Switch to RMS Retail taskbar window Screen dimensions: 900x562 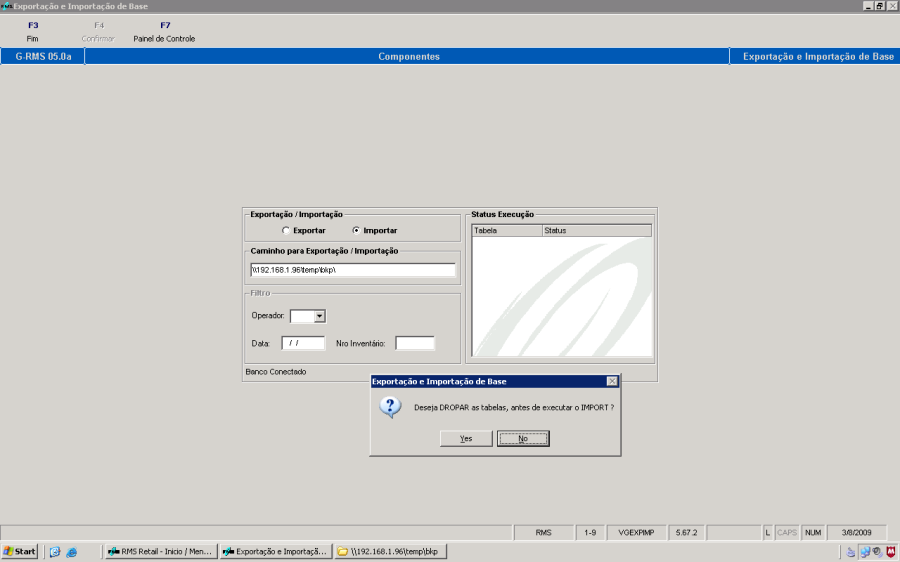[x=161, y=552]
